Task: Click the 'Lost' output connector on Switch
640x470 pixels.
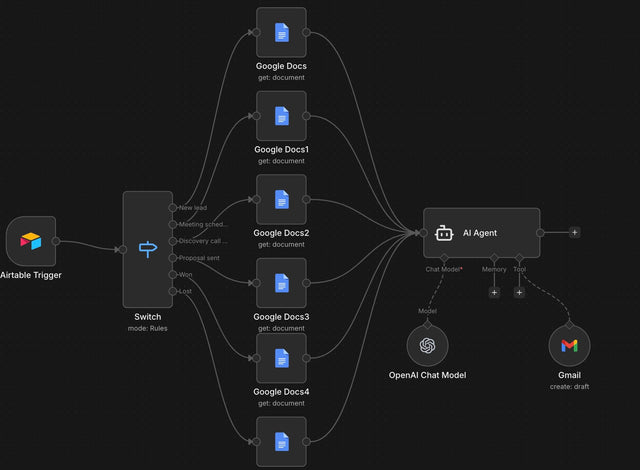Action: [173, 291]
